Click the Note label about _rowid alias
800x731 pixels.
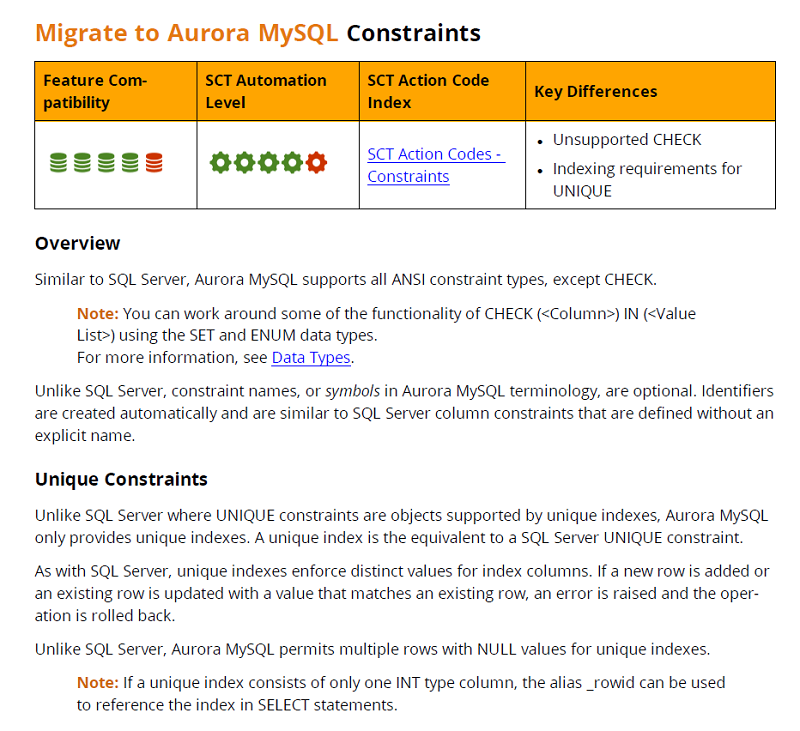click(97, 683)
